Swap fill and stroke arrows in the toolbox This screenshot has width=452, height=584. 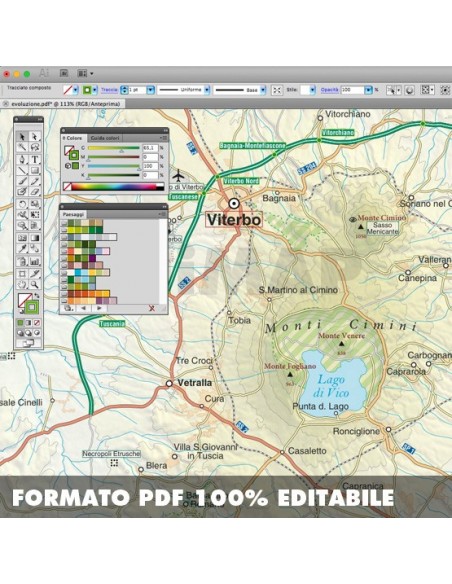coord(37,296)
